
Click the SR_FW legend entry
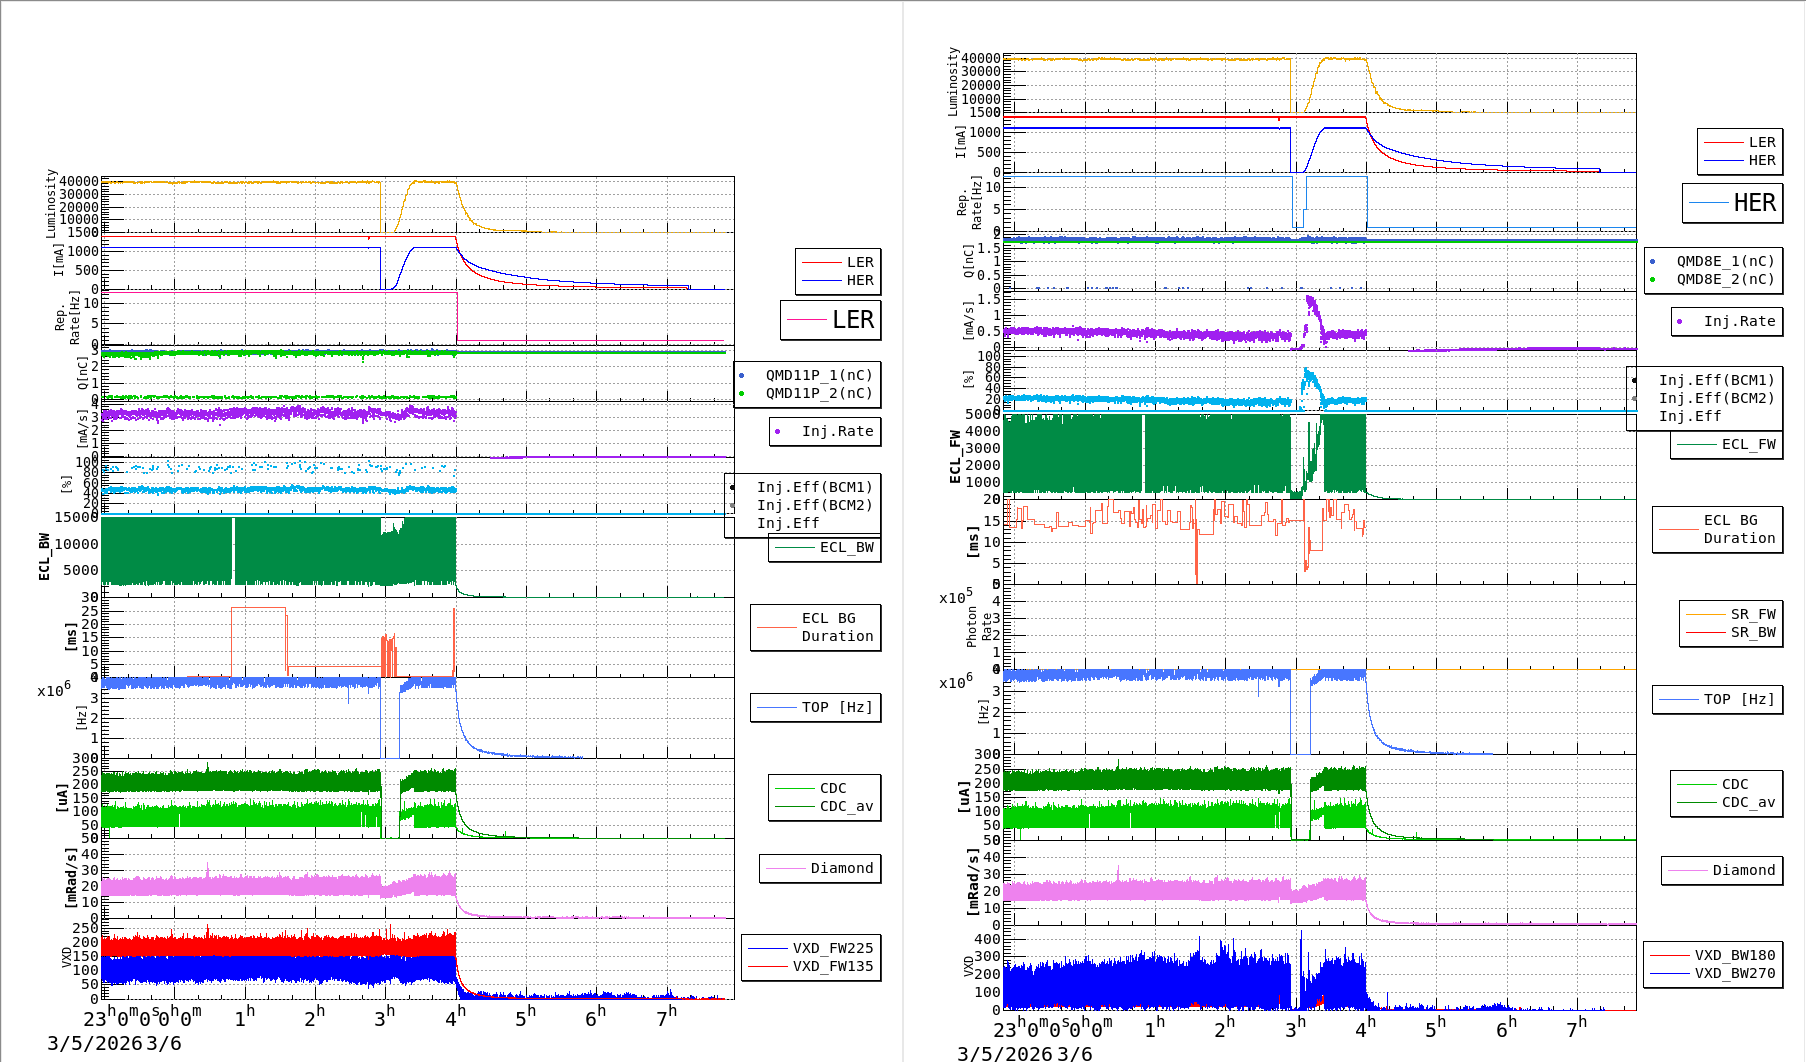pyautogui.click(x=1753, y=614)
